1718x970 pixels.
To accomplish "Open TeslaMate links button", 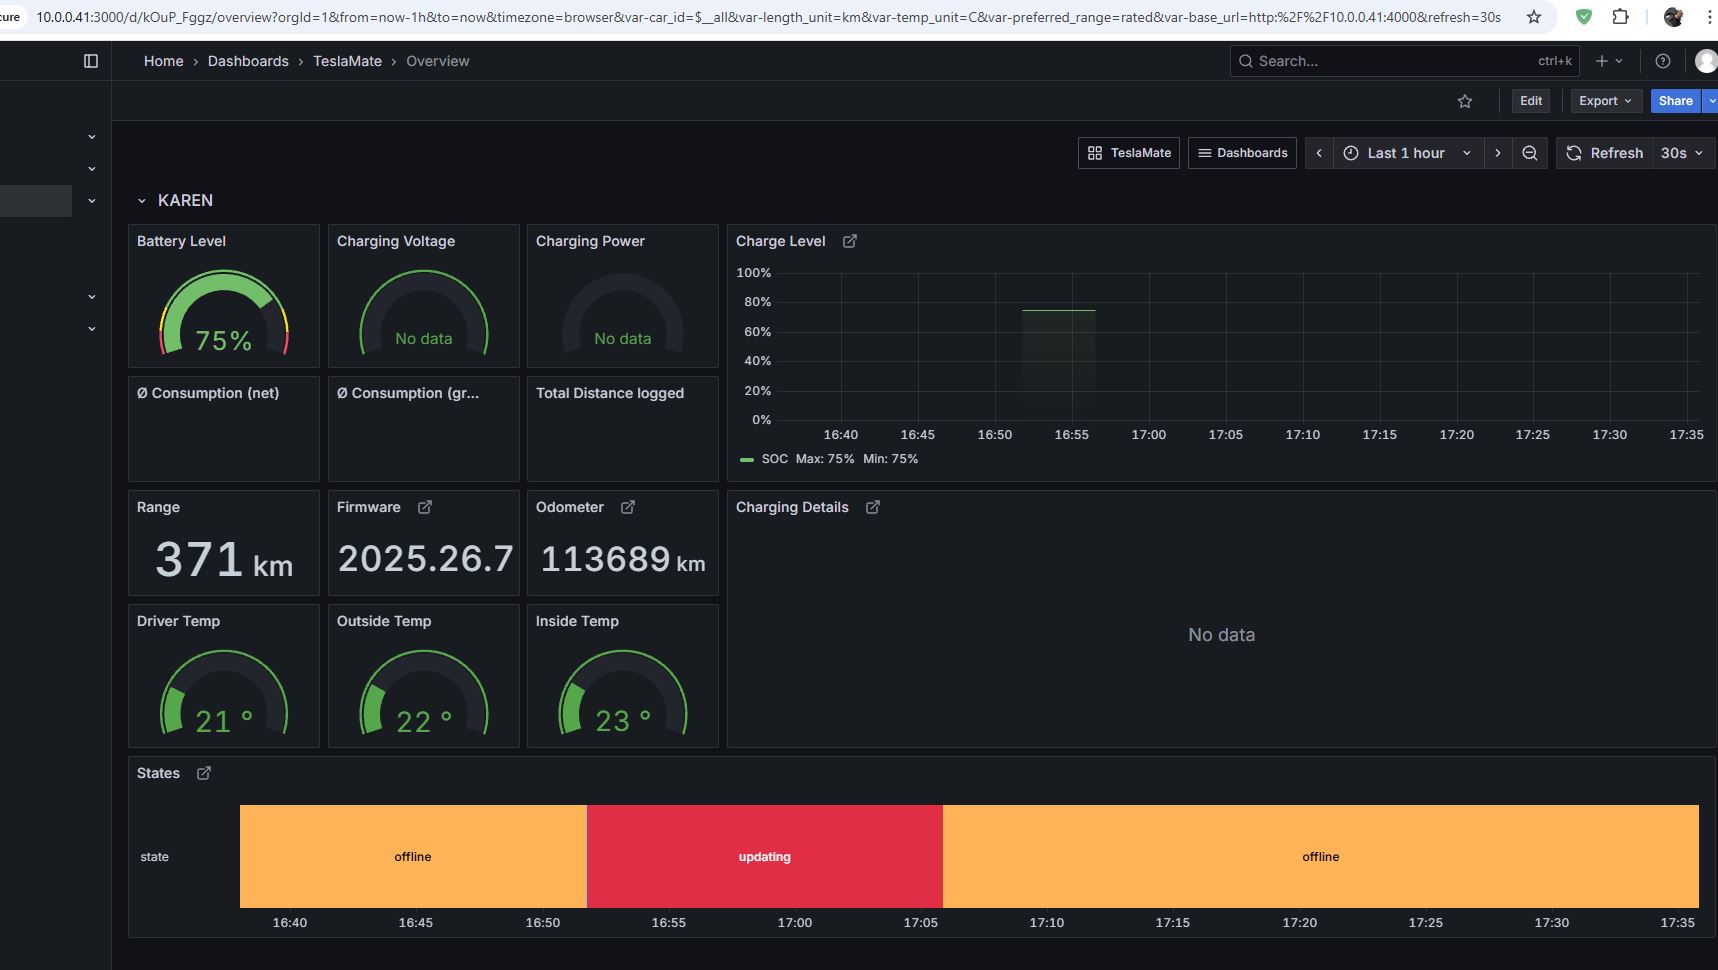I will (x=1129, y=153).
